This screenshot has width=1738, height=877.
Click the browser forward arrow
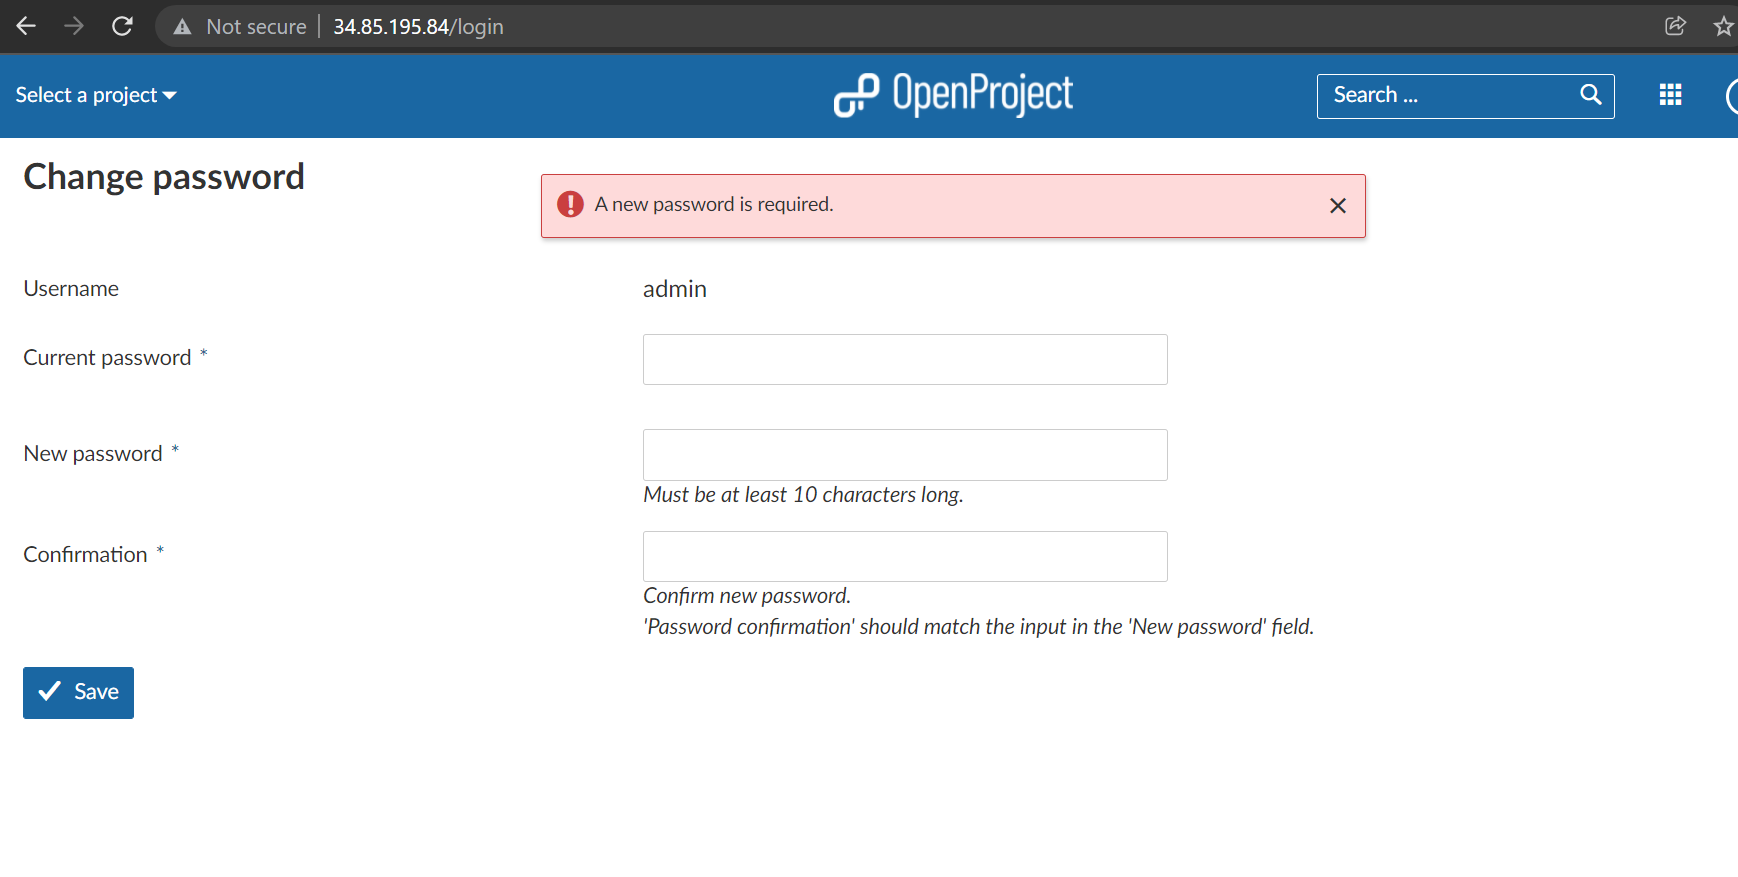(x=74, y=26)
